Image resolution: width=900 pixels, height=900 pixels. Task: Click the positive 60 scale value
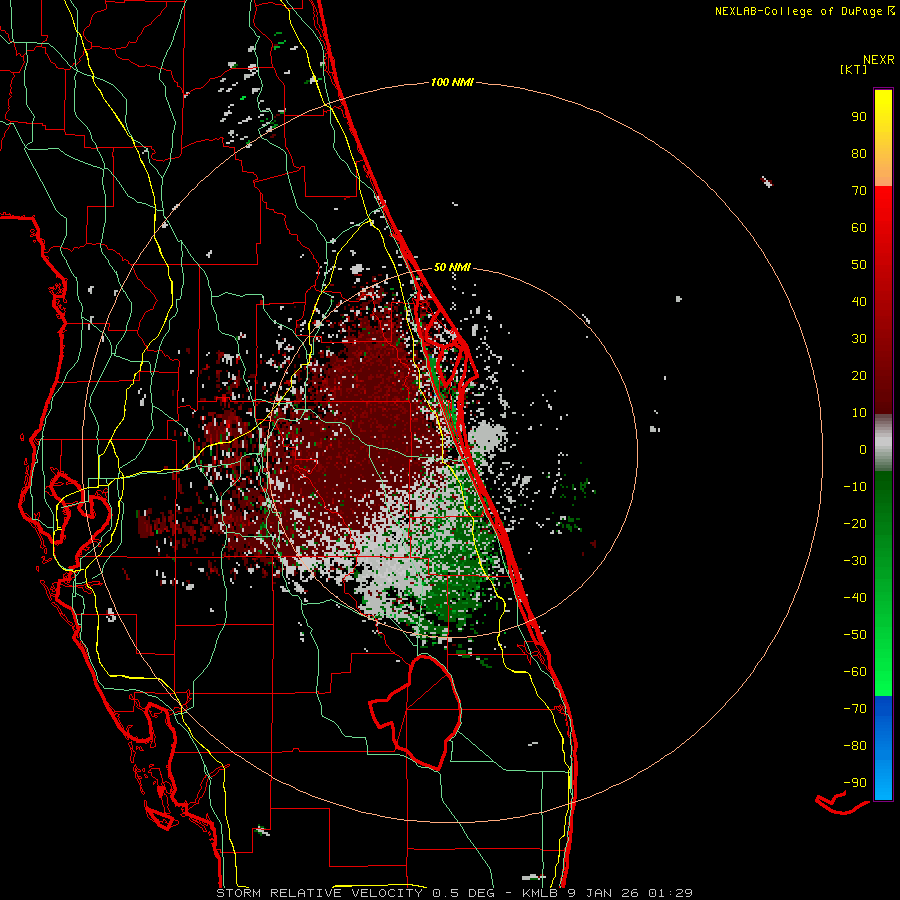point(859,227)
